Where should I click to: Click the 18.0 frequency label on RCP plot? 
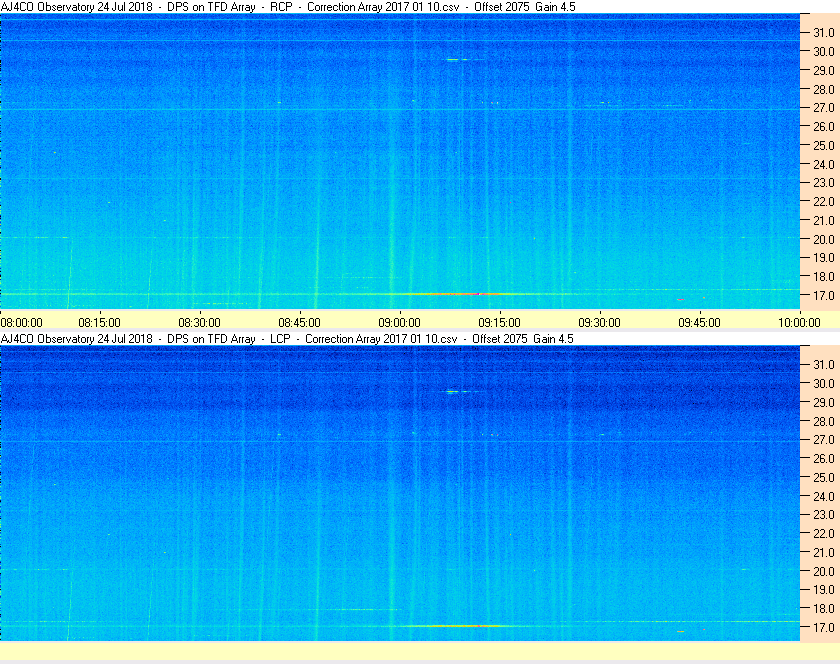824,277
